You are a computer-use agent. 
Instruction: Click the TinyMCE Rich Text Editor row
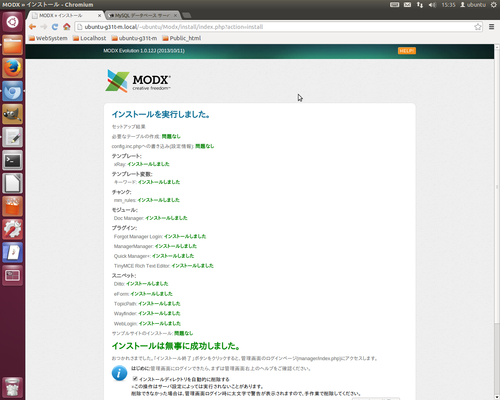[164, 266]
